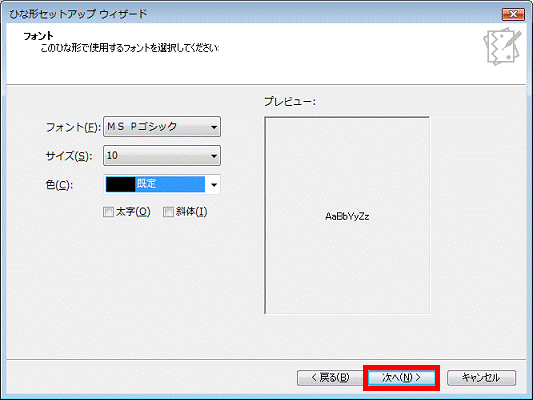Click the プレビュー label
This screenshot has height=400, width=533.
[x=290, y=102]
